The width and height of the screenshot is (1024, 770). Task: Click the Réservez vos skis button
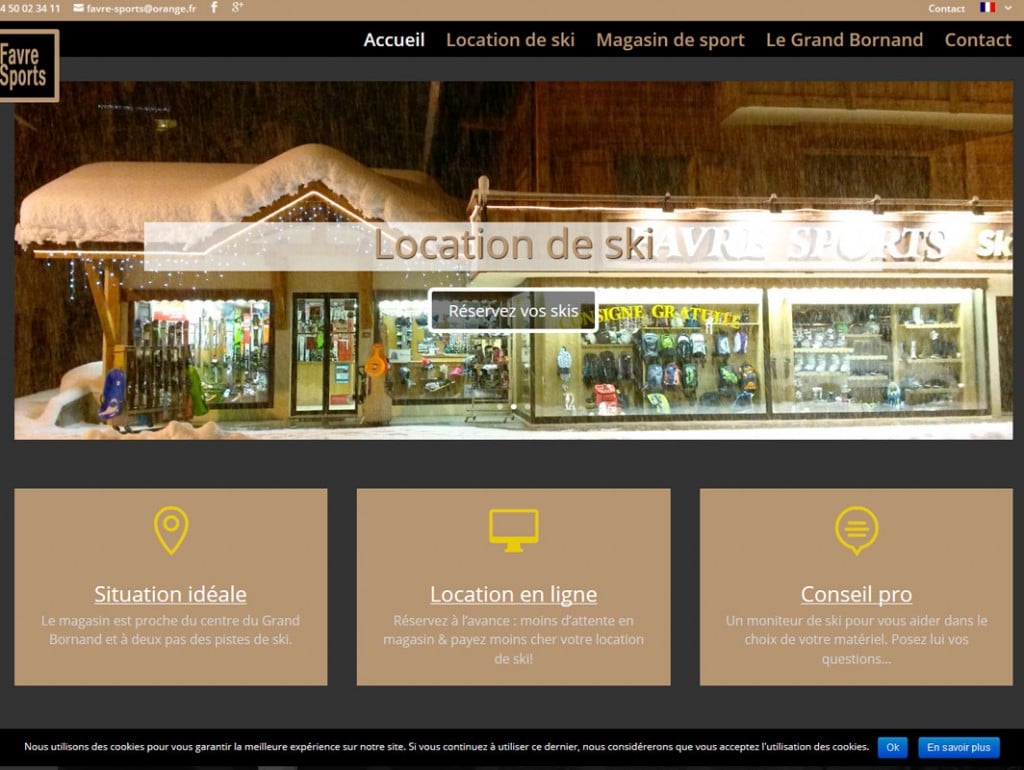(513, 311)
